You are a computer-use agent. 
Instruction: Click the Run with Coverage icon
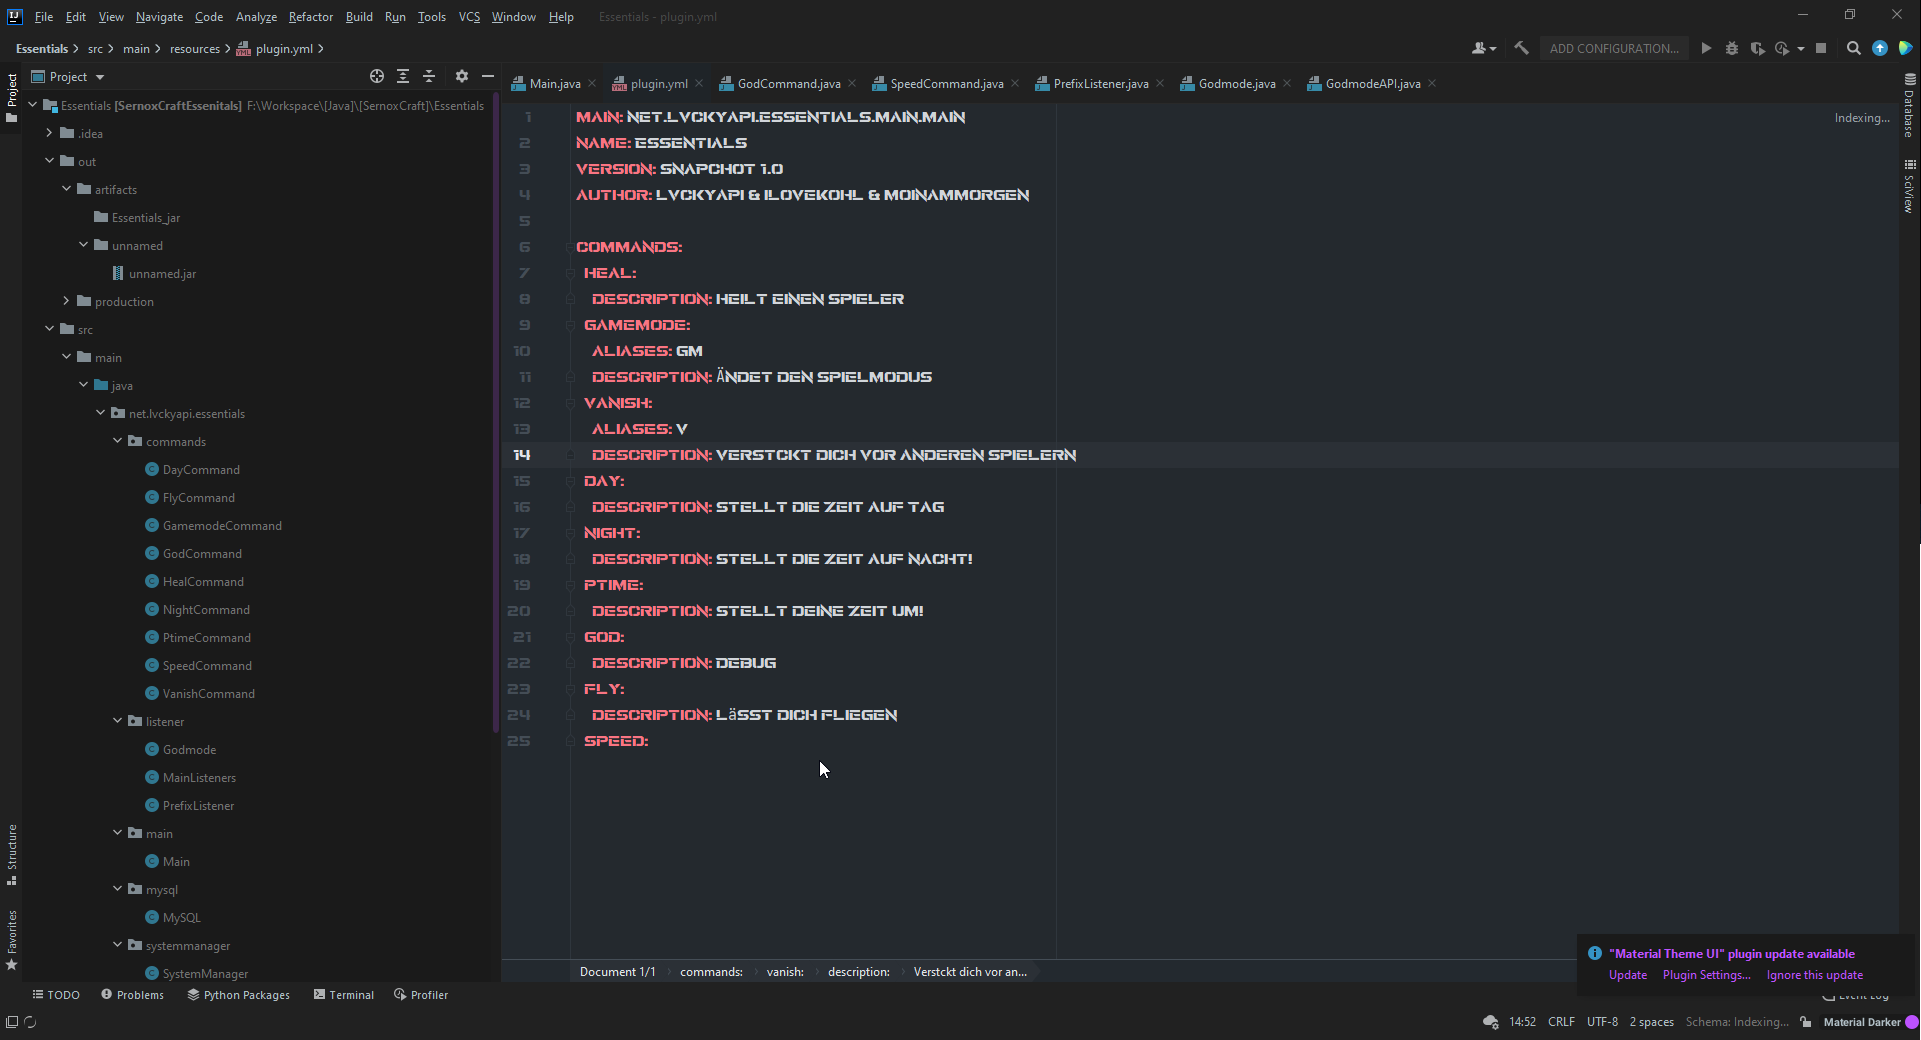tap(1757, 48)
